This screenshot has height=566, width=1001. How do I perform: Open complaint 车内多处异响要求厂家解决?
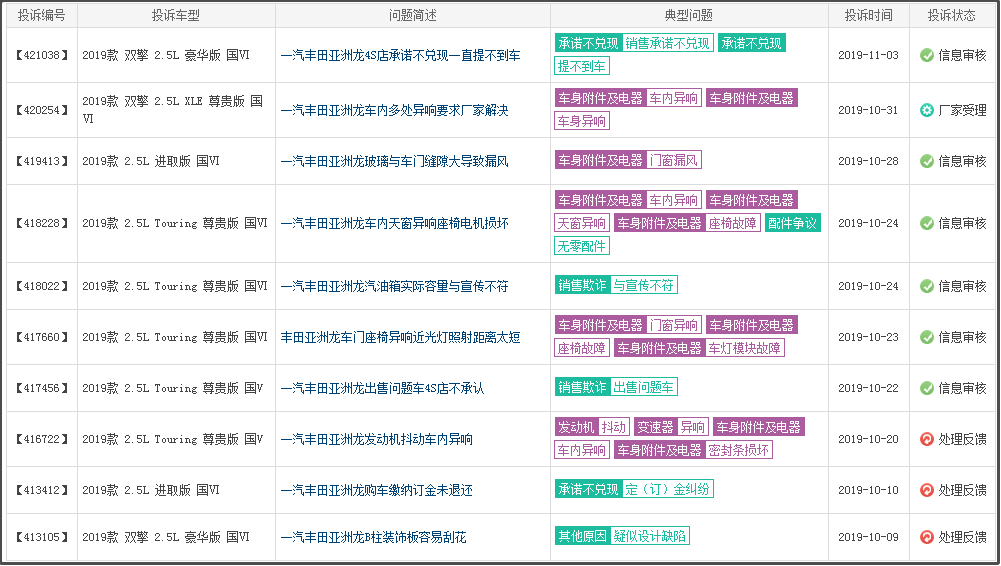click(395, 110)
